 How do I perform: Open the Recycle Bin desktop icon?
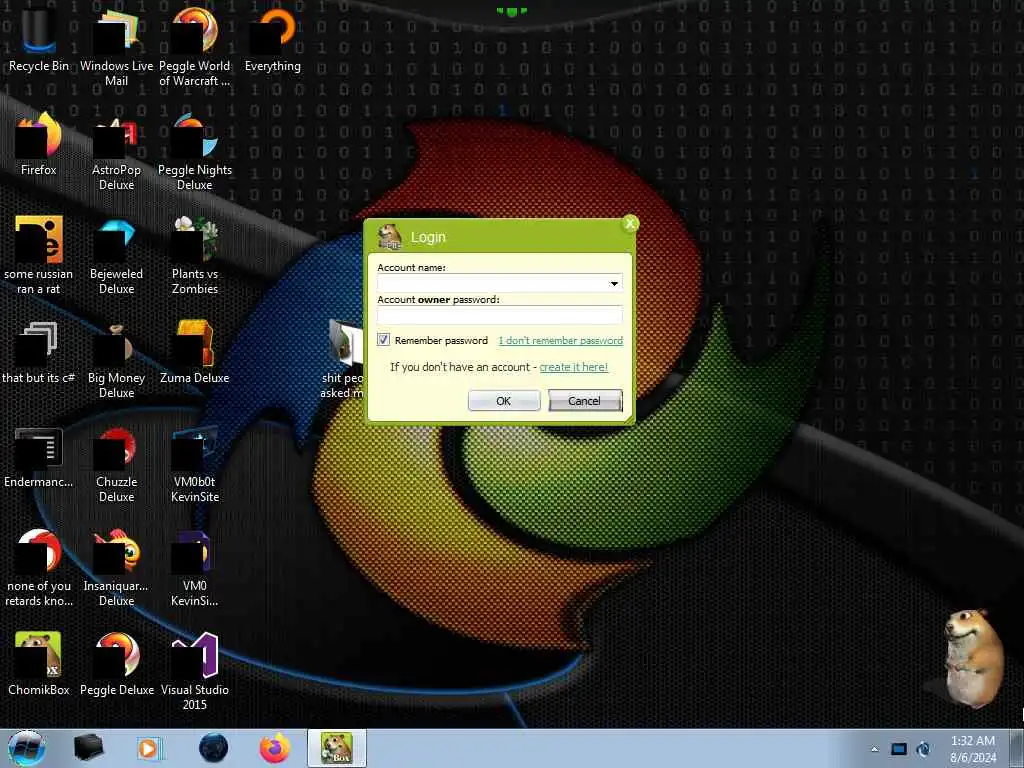tap(39, 39)
